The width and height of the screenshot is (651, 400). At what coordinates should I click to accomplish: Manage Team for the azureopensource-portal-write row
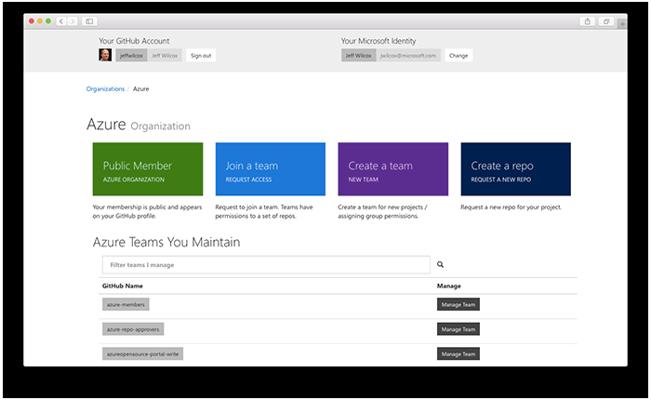(458, 354)
